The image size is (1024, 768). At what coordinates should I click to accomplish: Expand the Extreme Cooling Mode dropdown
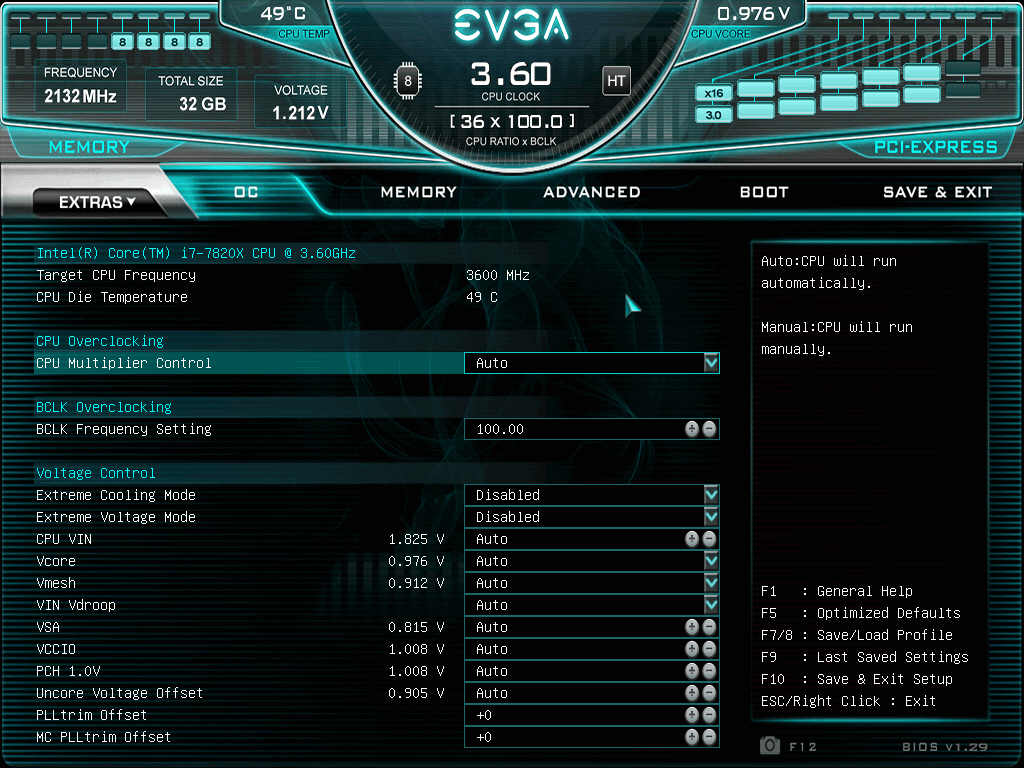coord(592,495)
